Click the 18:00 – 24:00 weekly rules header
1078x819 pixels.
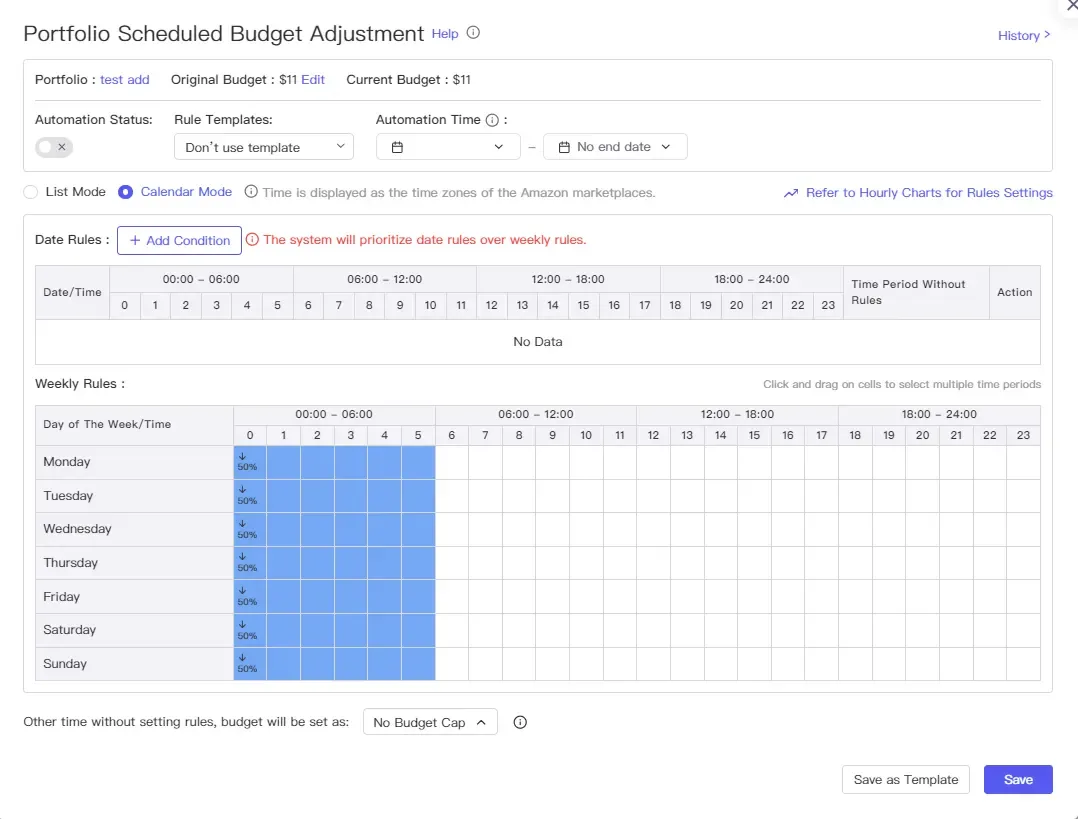pos(939,415)
